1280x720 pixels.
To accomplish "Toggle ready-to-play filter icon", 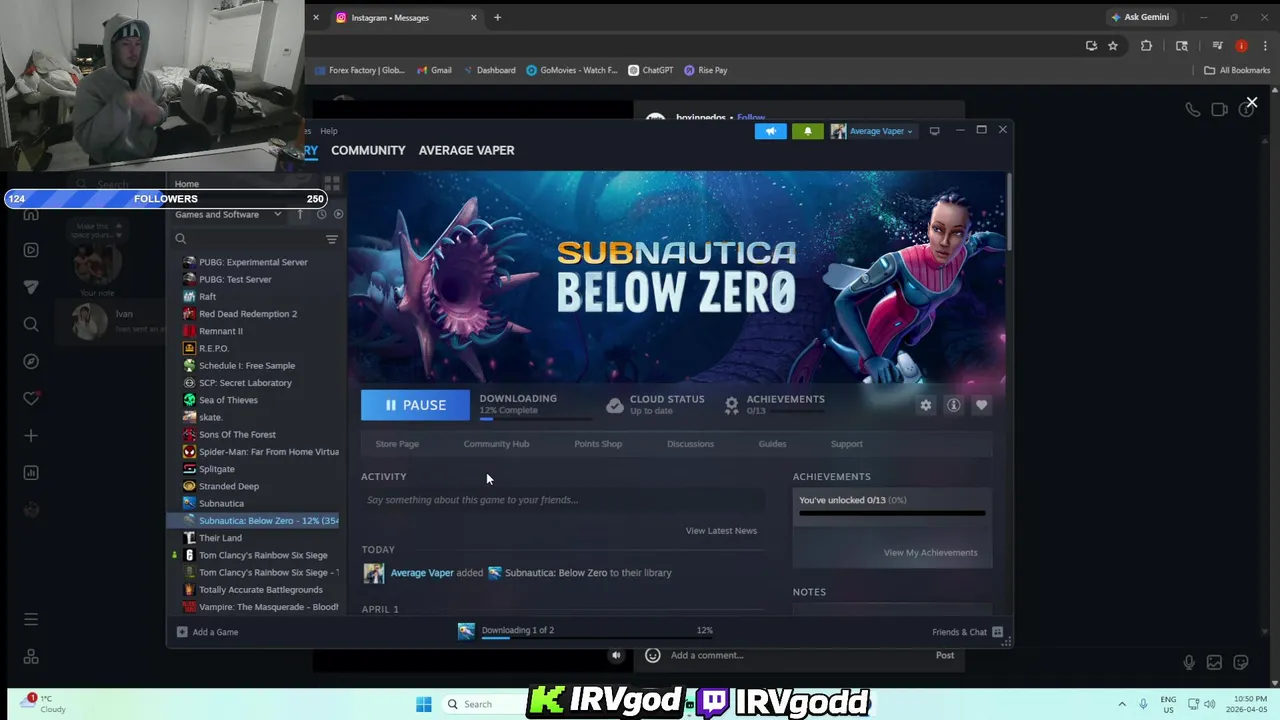I will pos(338,214).
